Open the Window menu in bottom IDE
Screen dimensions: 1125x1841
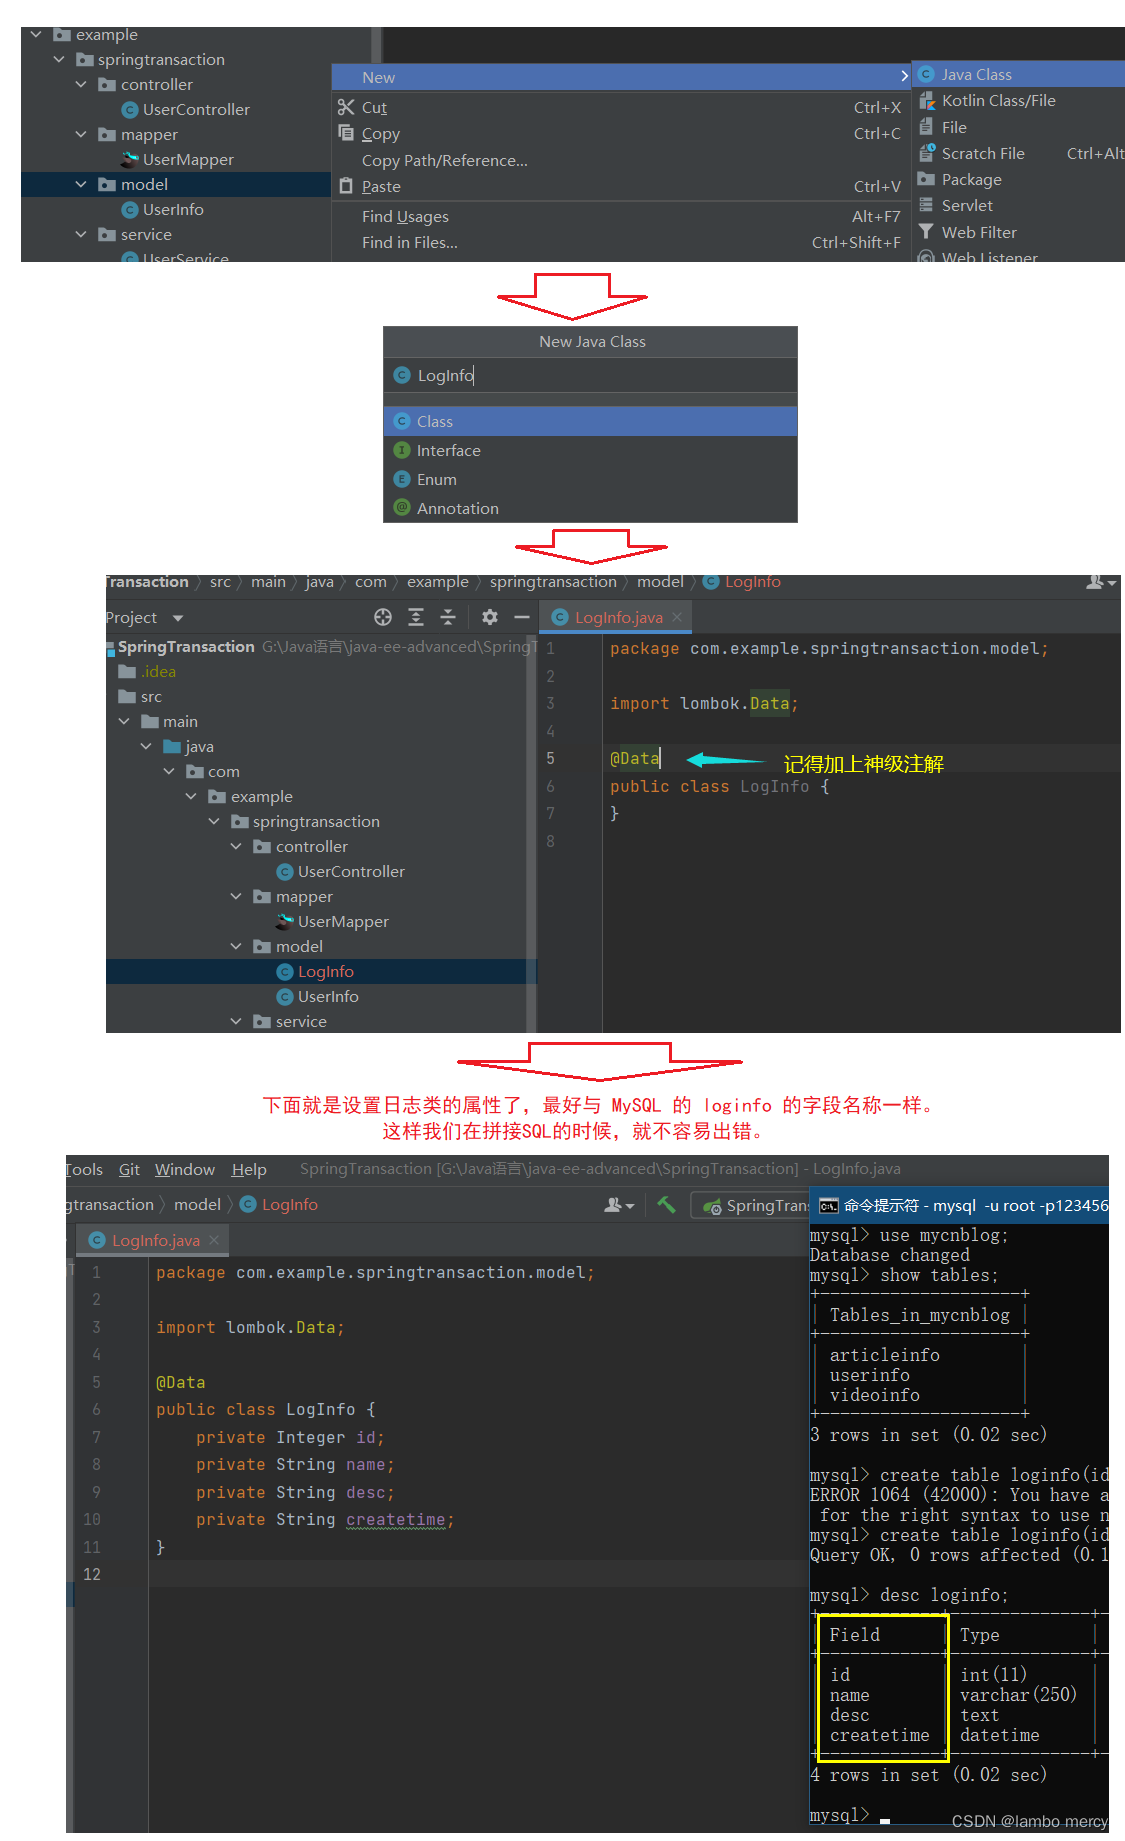pos(185,1169)
